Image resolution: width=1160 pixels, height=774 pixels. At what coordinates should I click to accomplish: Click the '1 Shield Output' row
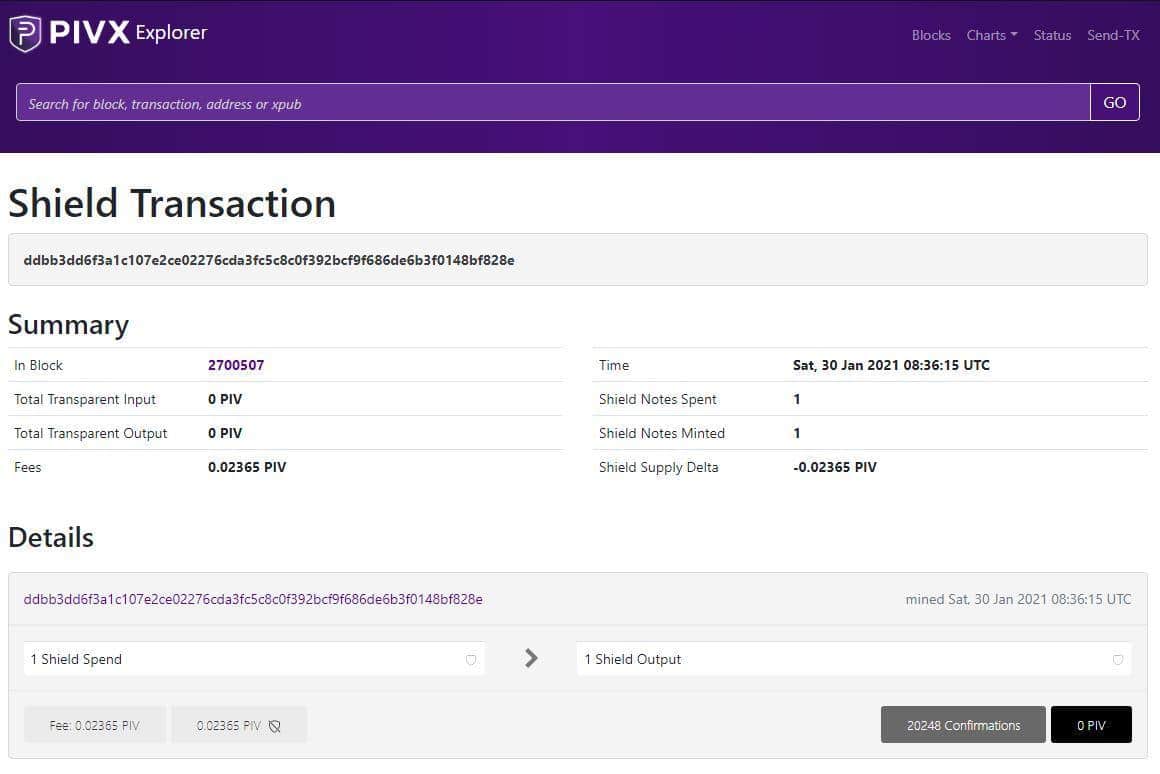coord(854,659)
